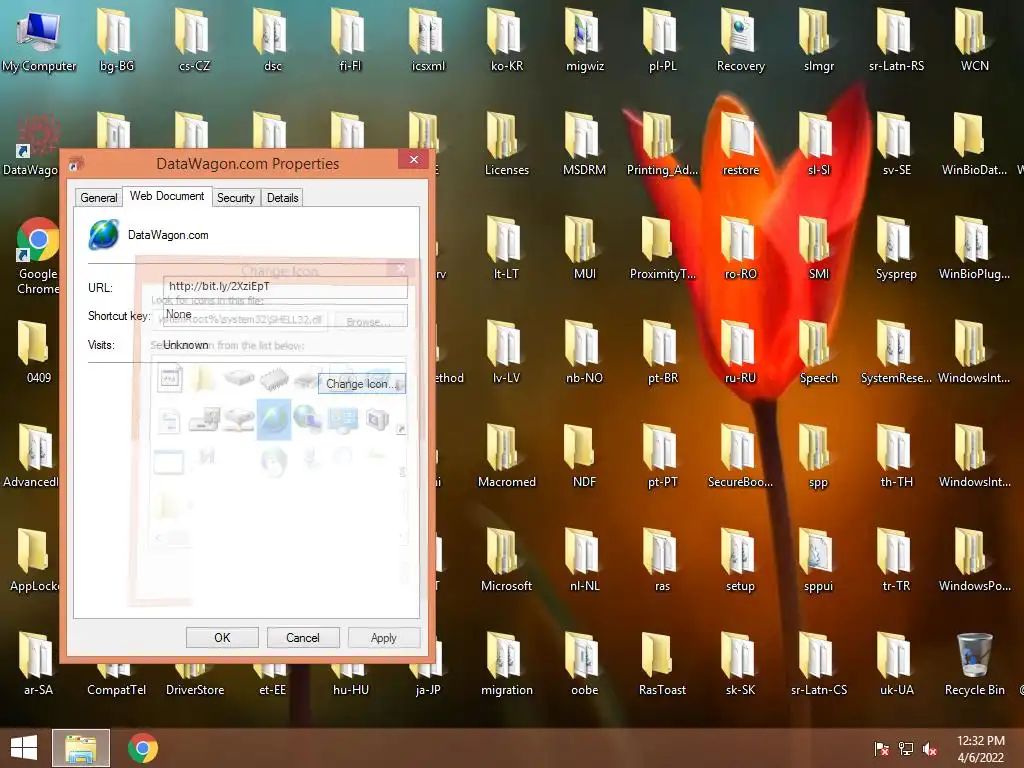
Task: Click the taskbar clock showing 12:32 PM
Action: [x=981, y=748]
